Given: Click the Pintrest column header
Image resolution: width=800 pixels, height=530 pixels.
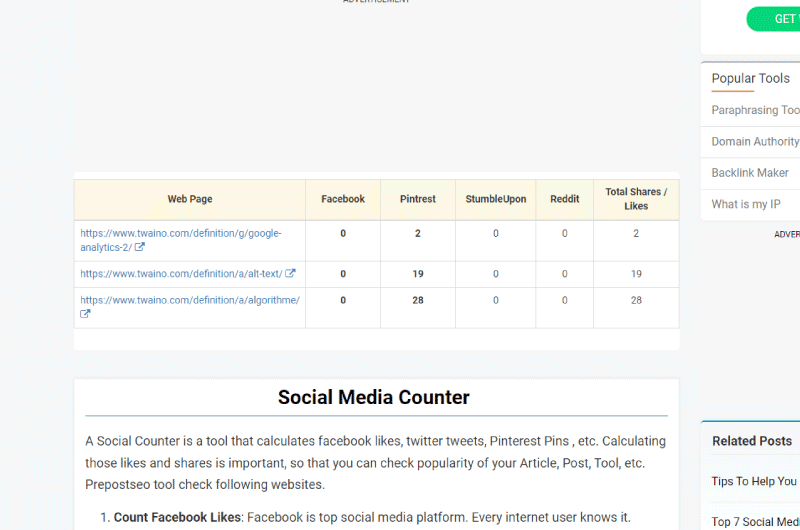Looking at the screenshot, I should click(418, 199).
